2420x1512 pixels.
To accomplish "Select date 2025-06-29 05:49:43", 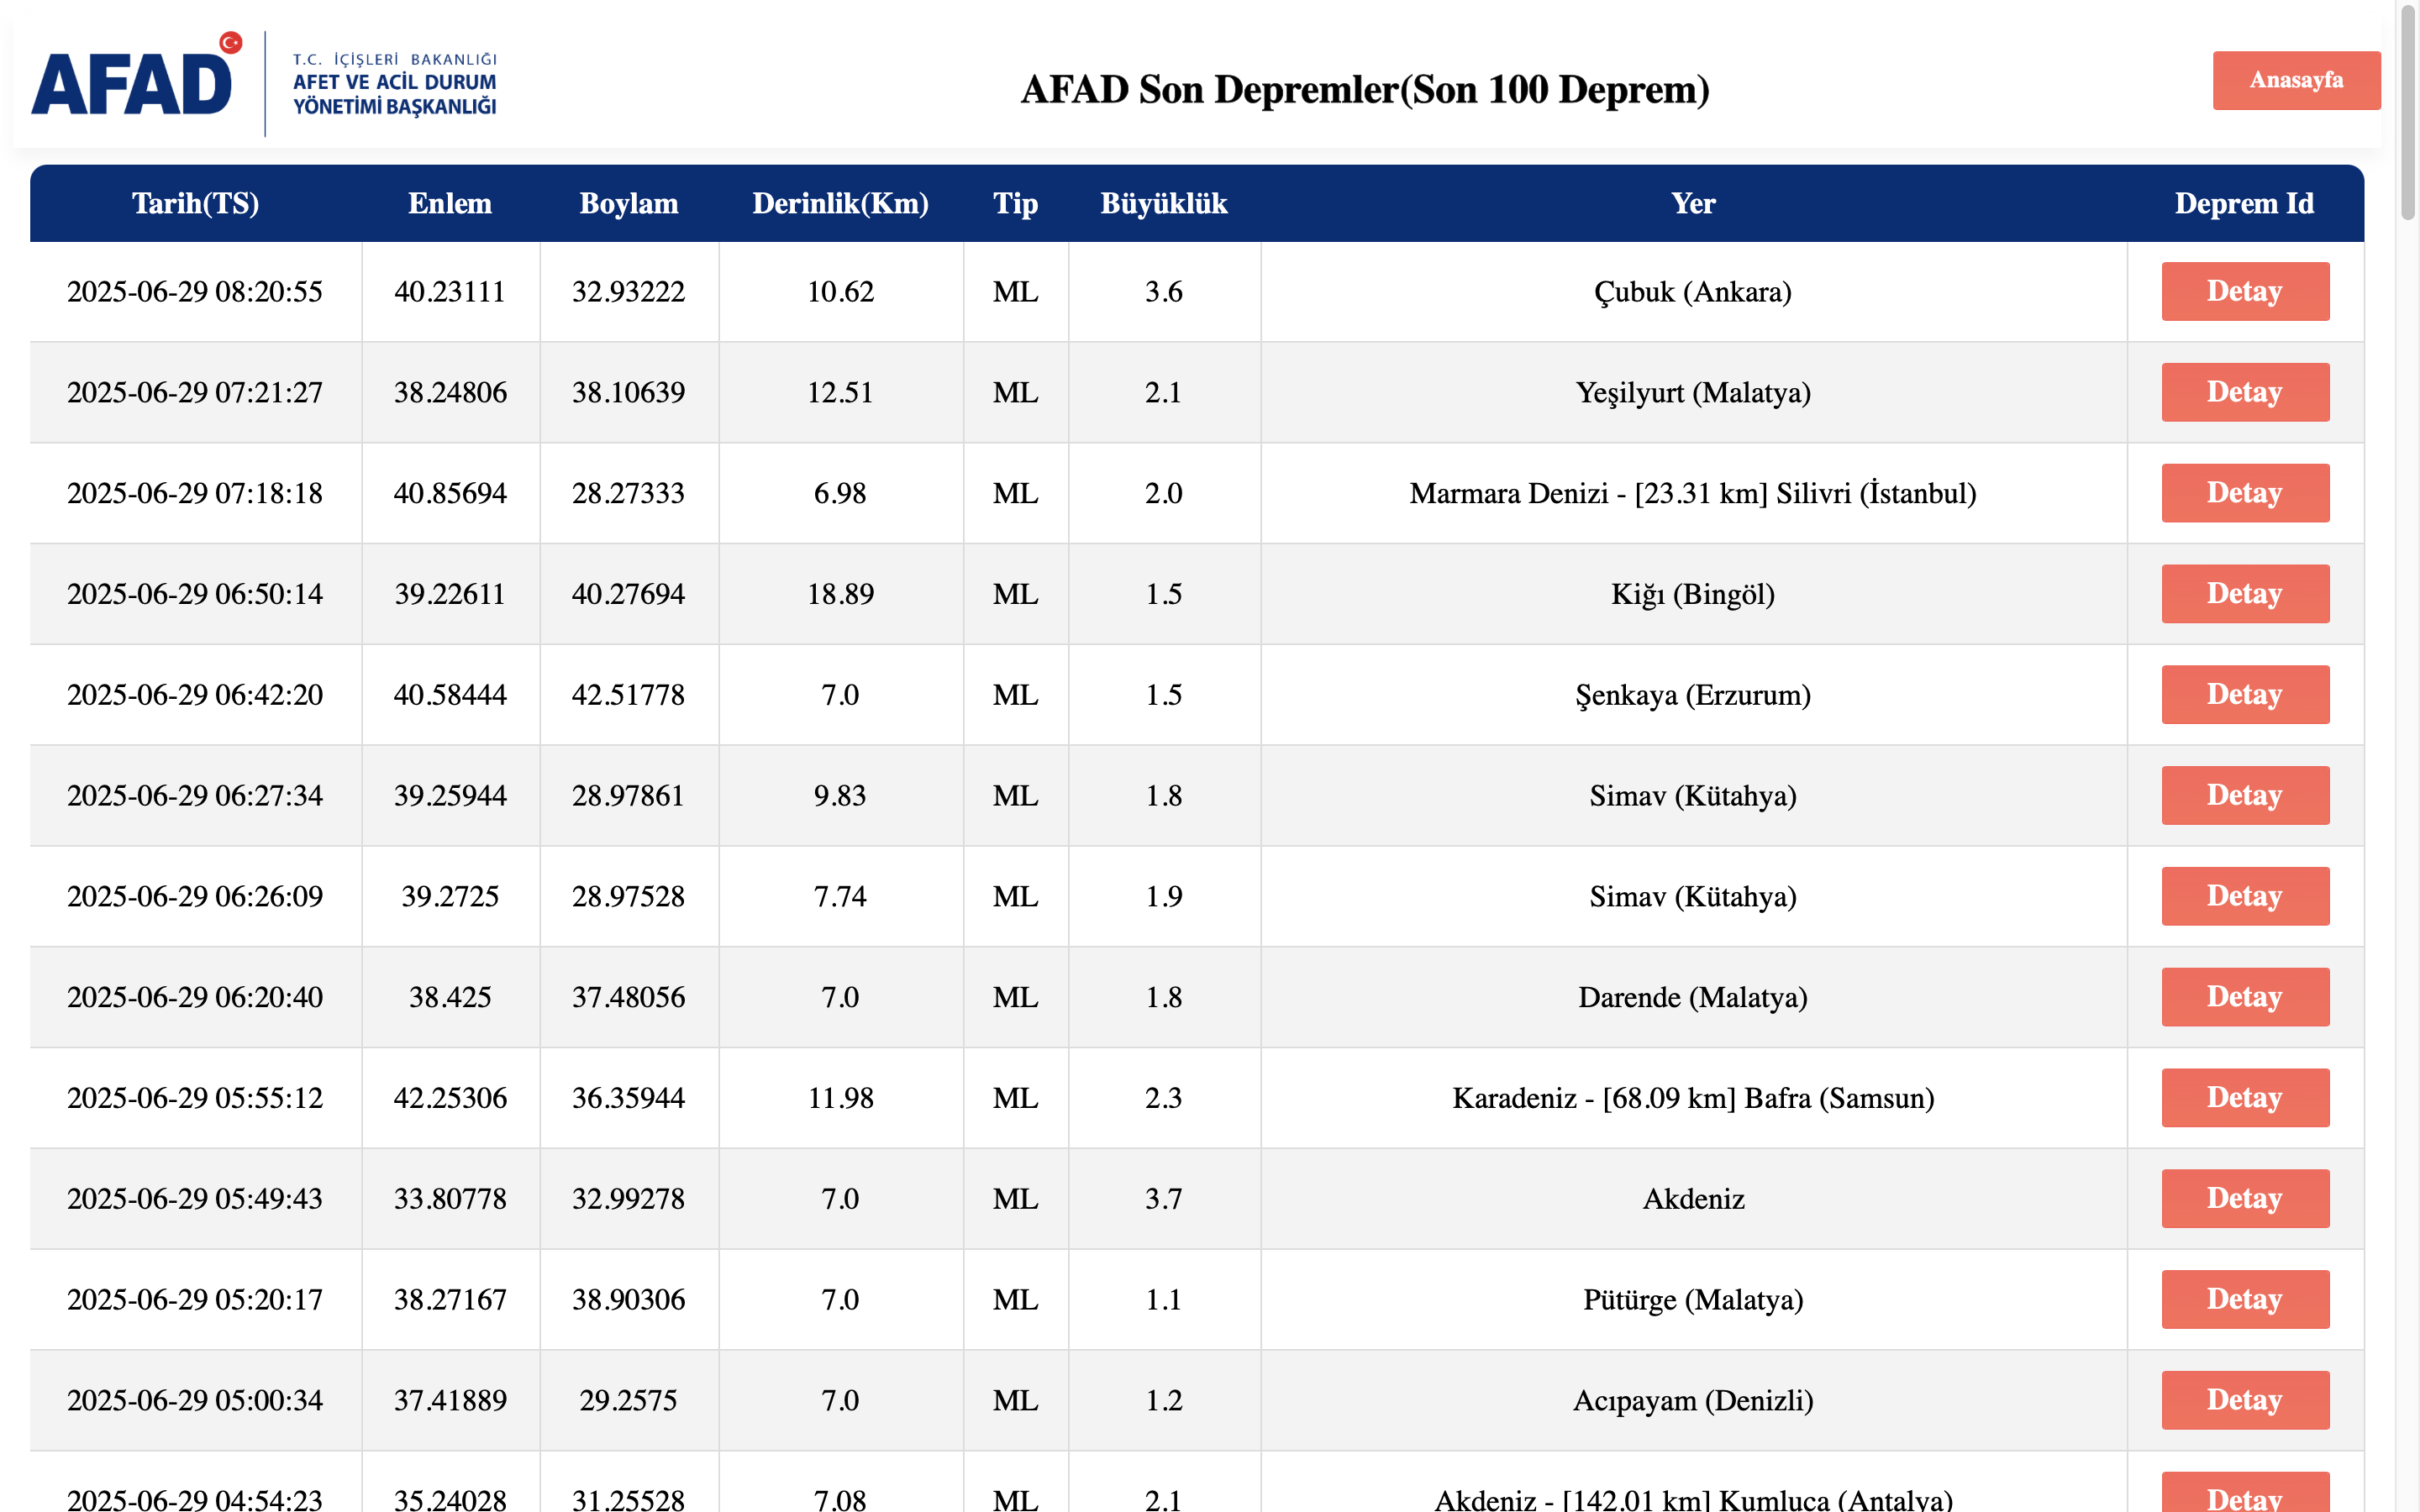I will (x=195, y=1199).
